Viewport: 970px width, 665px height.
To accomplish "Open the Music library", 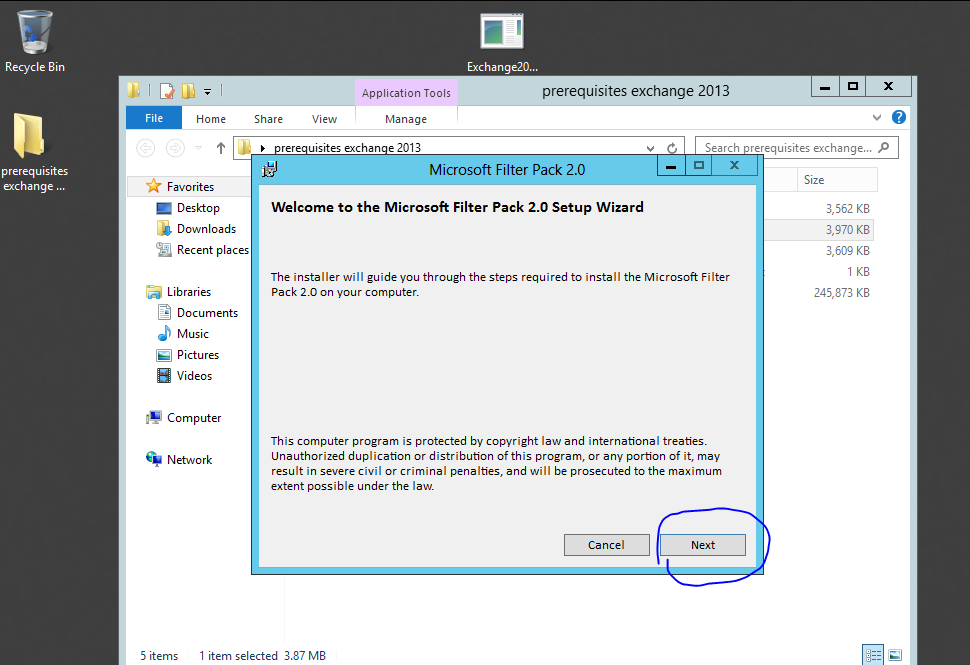I will coord(192,334).
